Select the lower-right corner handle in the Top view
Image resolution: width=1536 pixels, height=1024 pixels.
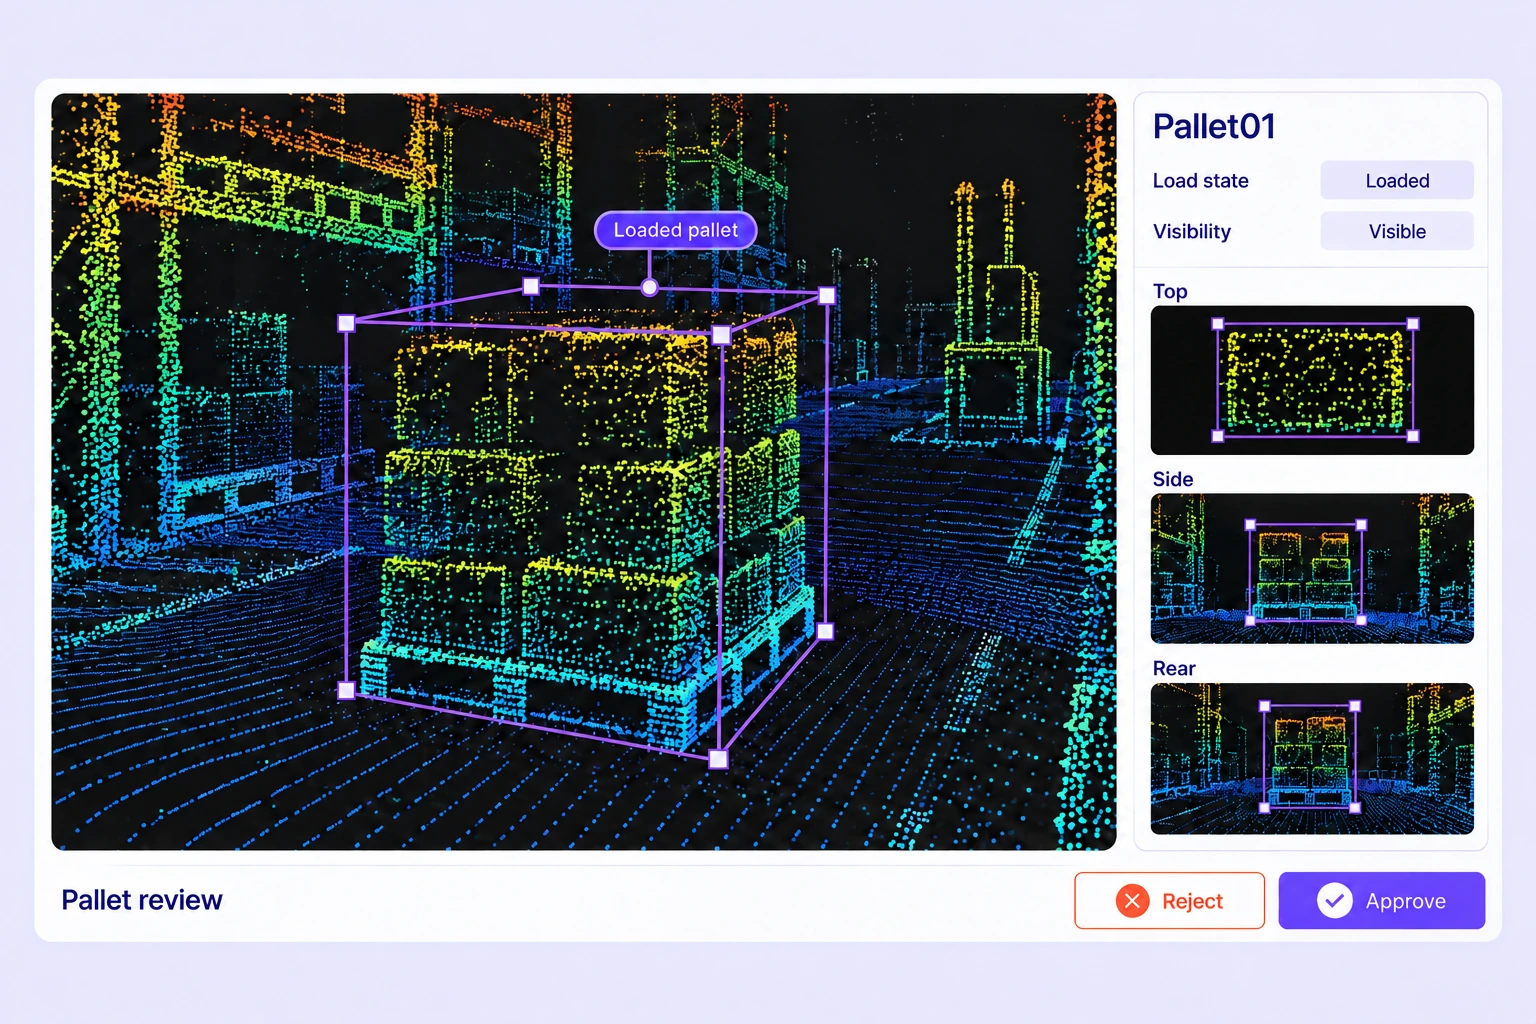click(1413, 436)
